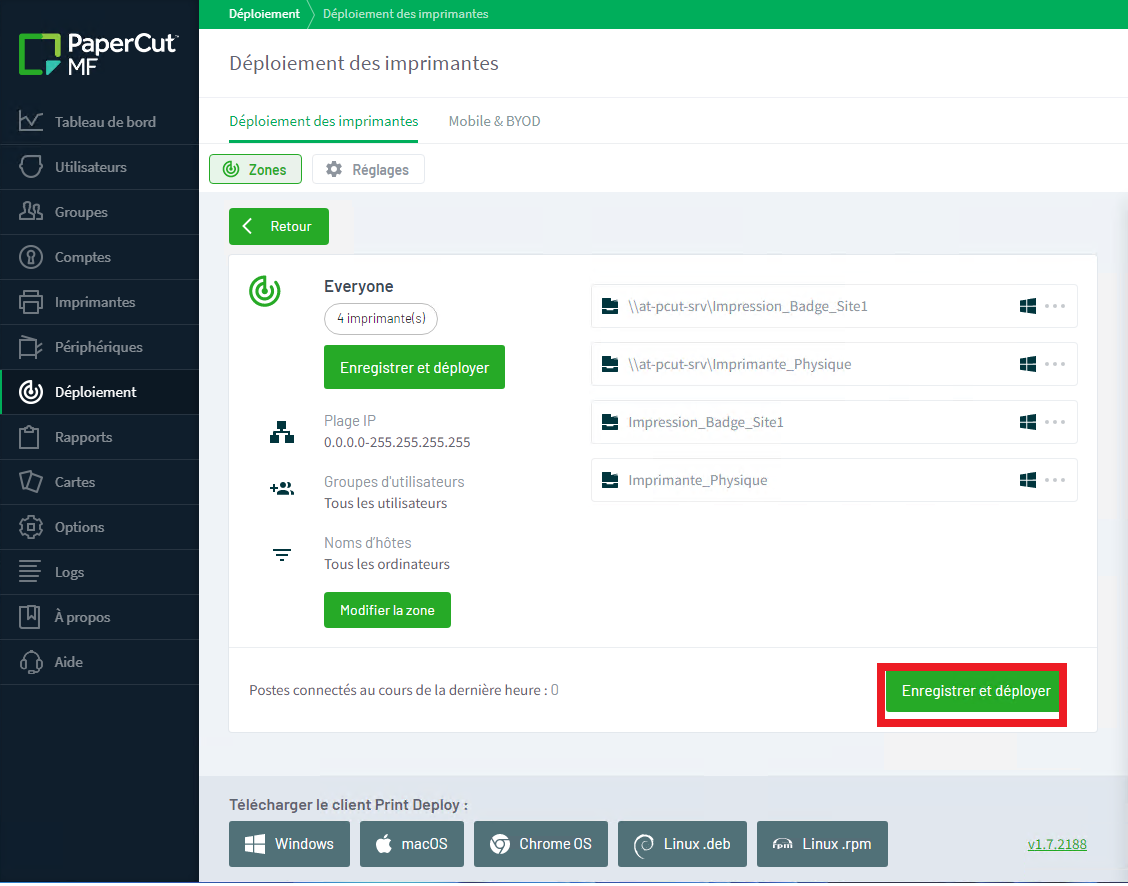Click Déploiement in the breadcrumb
1128x886 pixels.
(264, 14)
